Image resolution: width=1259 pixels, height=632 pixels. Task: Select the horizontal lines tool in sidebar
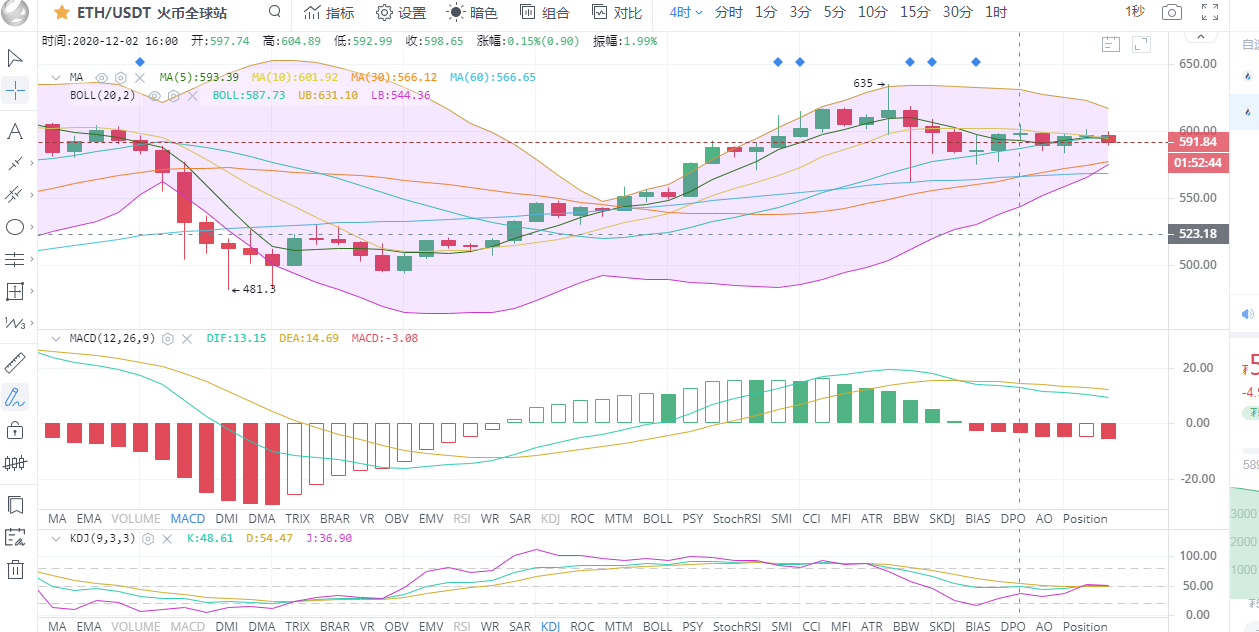pyautogui.click(x=15, y=259)
